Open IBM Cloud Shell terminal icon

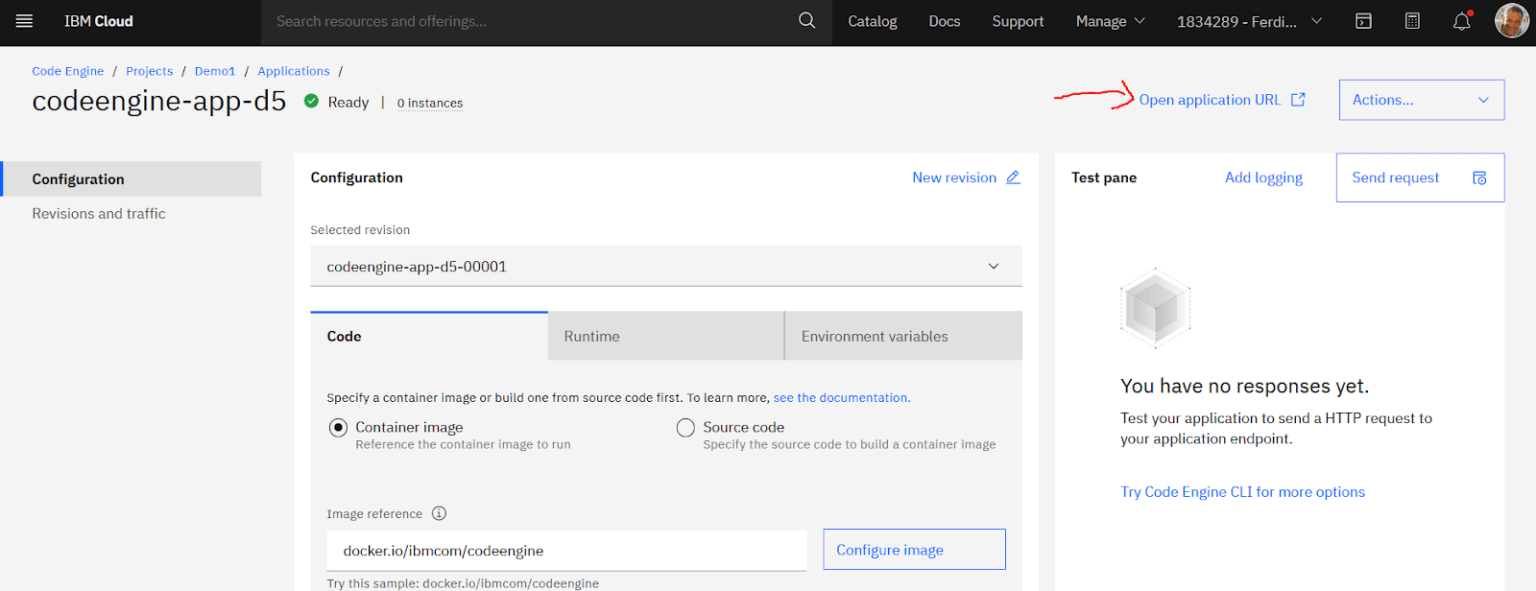tap(1363, 20)
